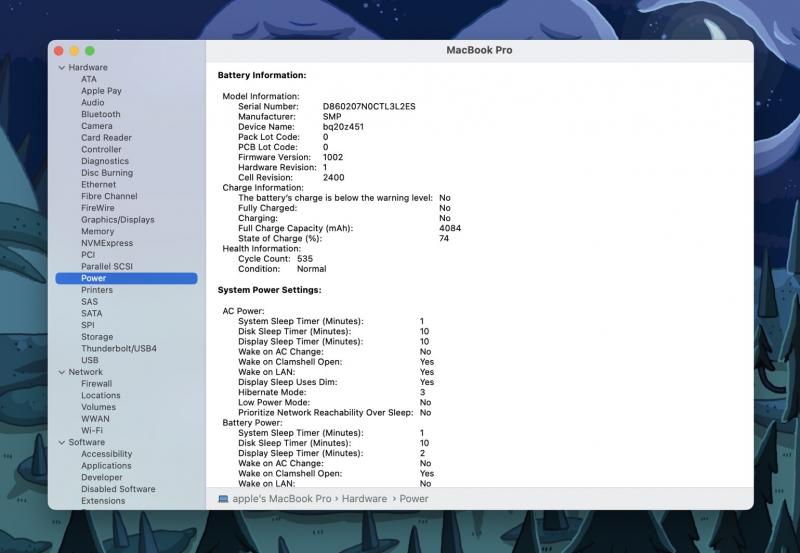
Task: Click Hardware in the bottom path bar
Action: tap(364, 499)
